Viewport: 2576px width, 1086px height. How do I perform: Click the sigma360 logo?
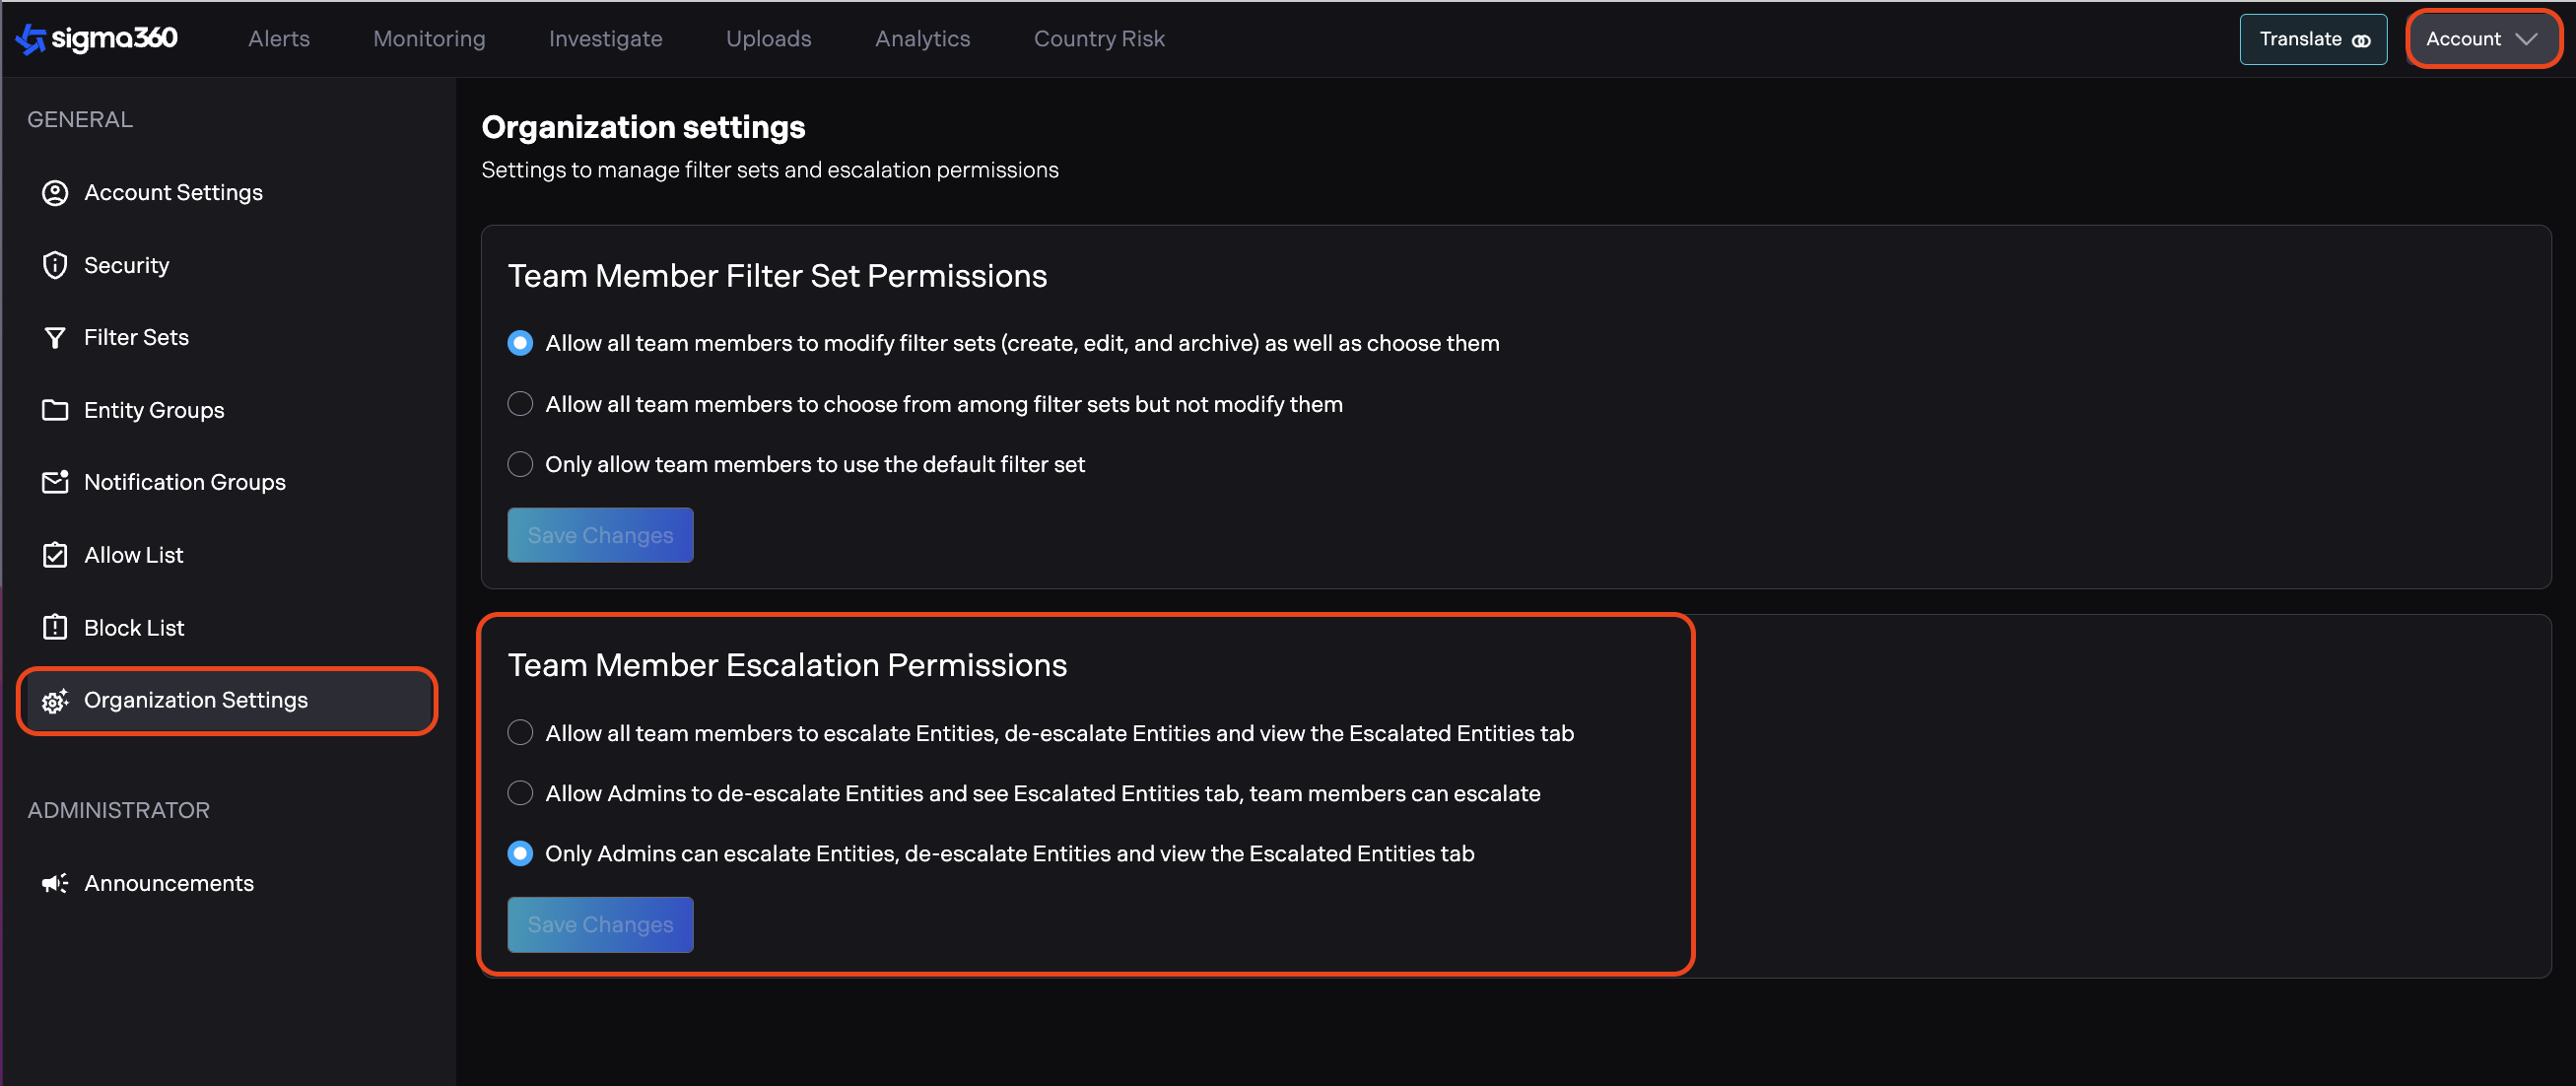97,39
